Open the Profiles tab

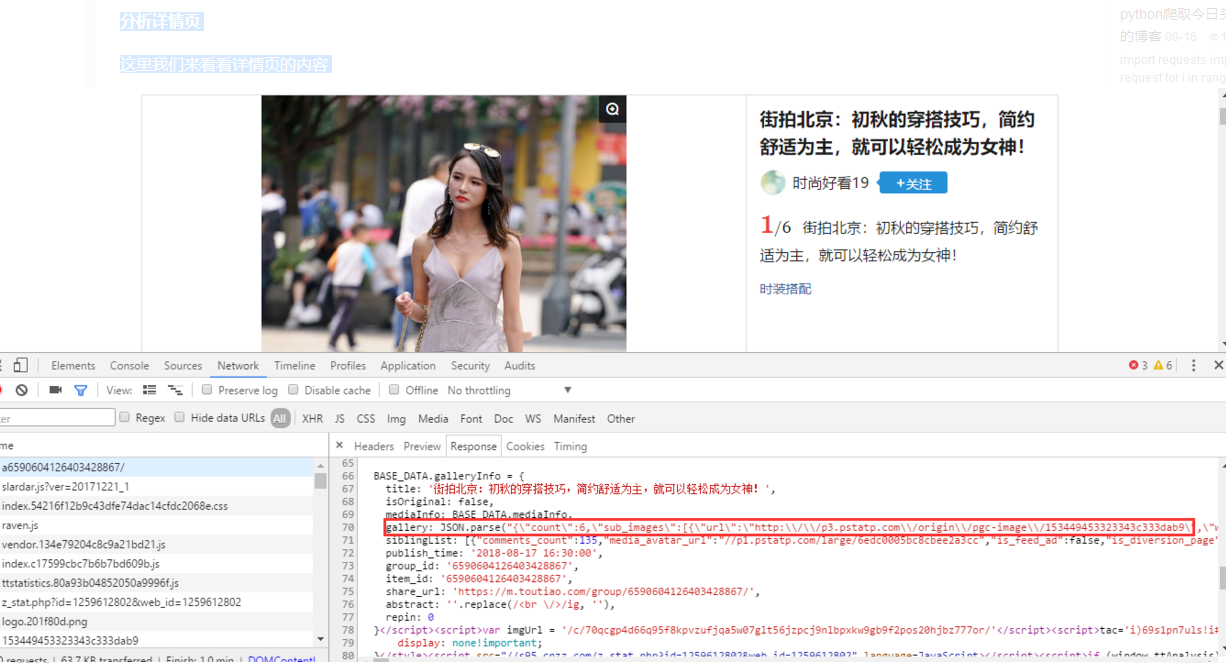(x=348, y=366)
